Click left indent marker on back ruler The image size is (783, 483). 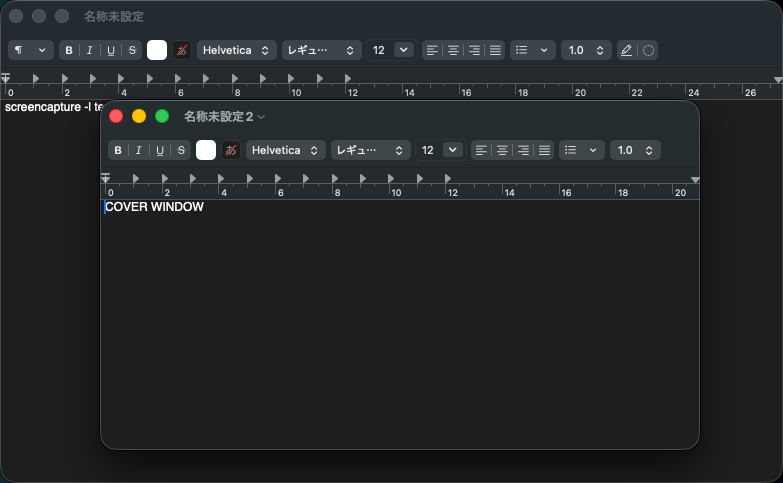pyautogui.click(x=5, y=78)
